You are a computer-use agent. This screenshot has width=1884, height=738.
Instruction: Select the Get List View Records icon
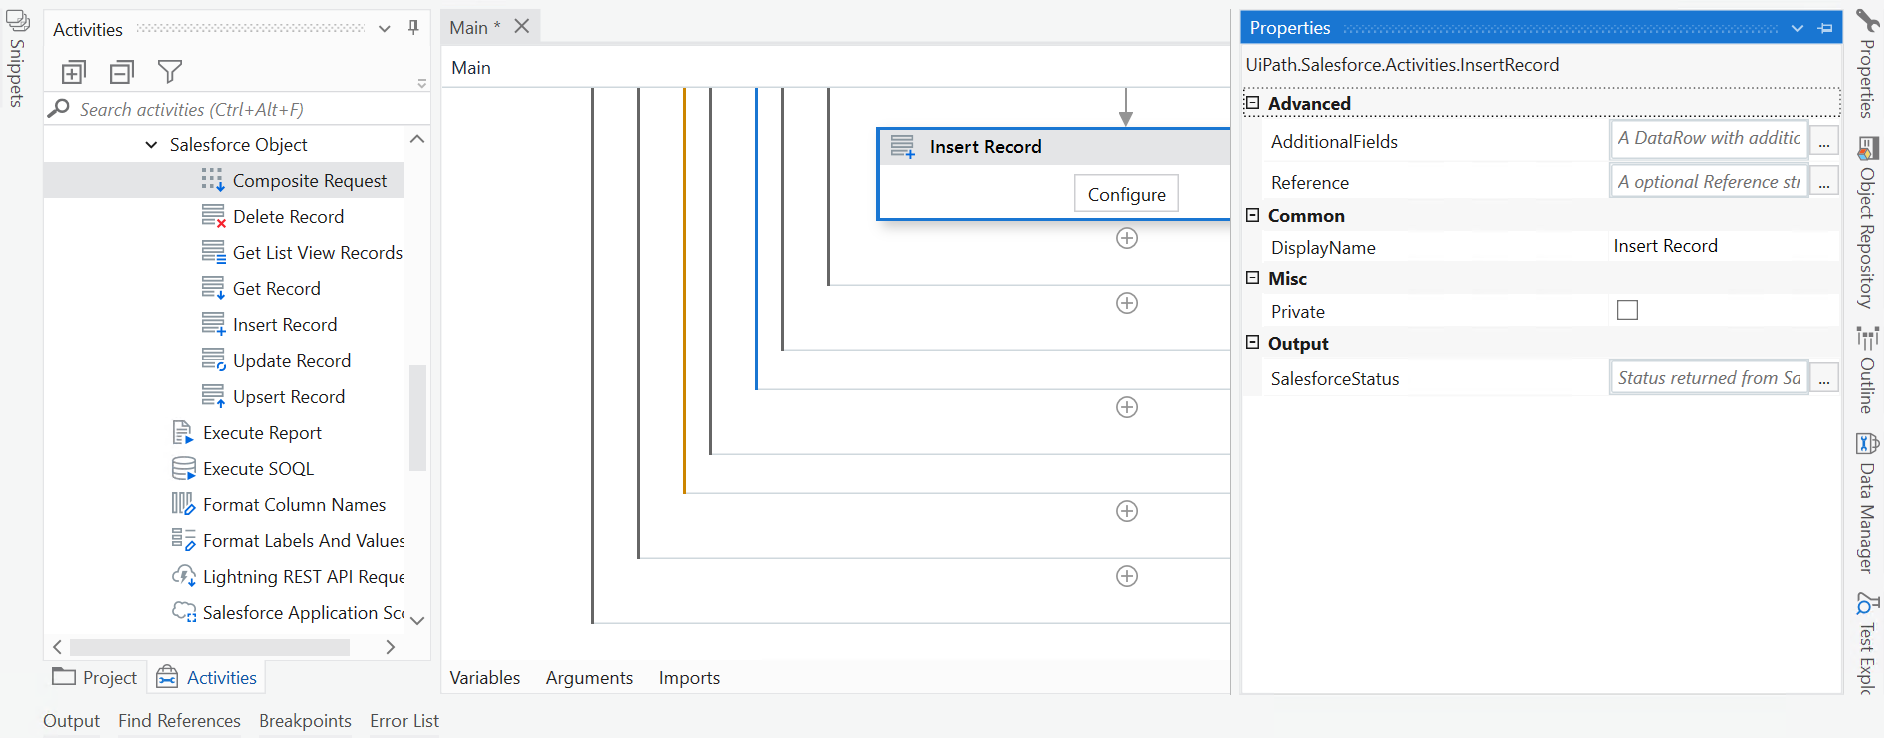213,252
